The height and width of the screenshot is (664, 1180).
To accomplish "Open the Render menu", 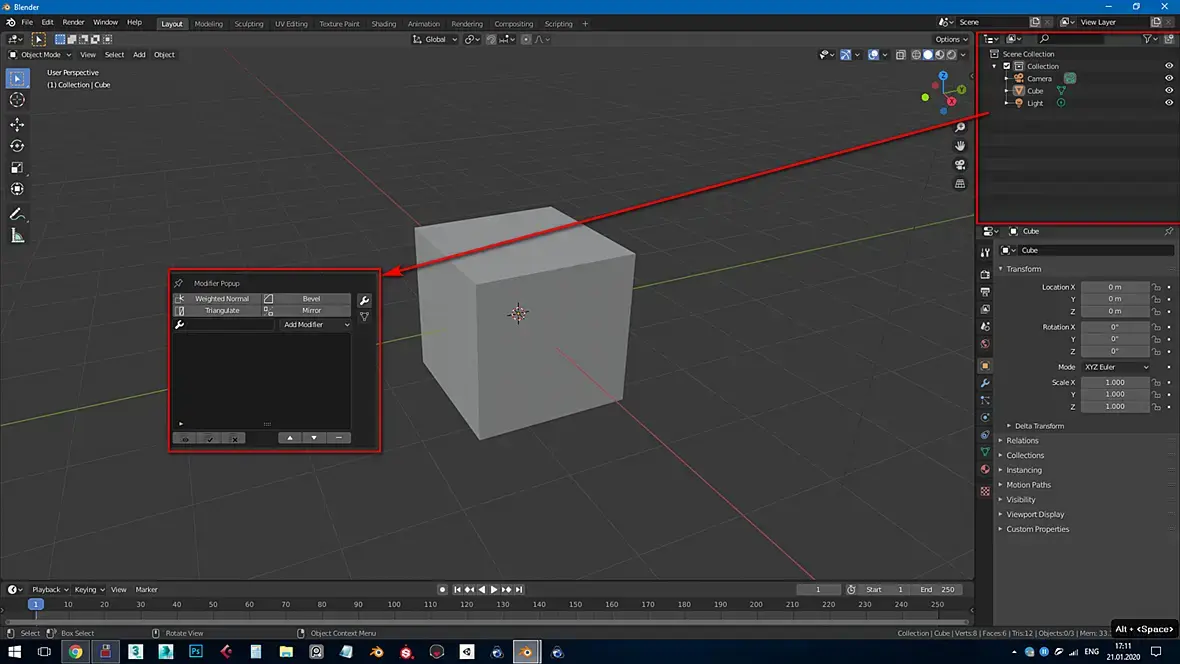I will 73,22.
